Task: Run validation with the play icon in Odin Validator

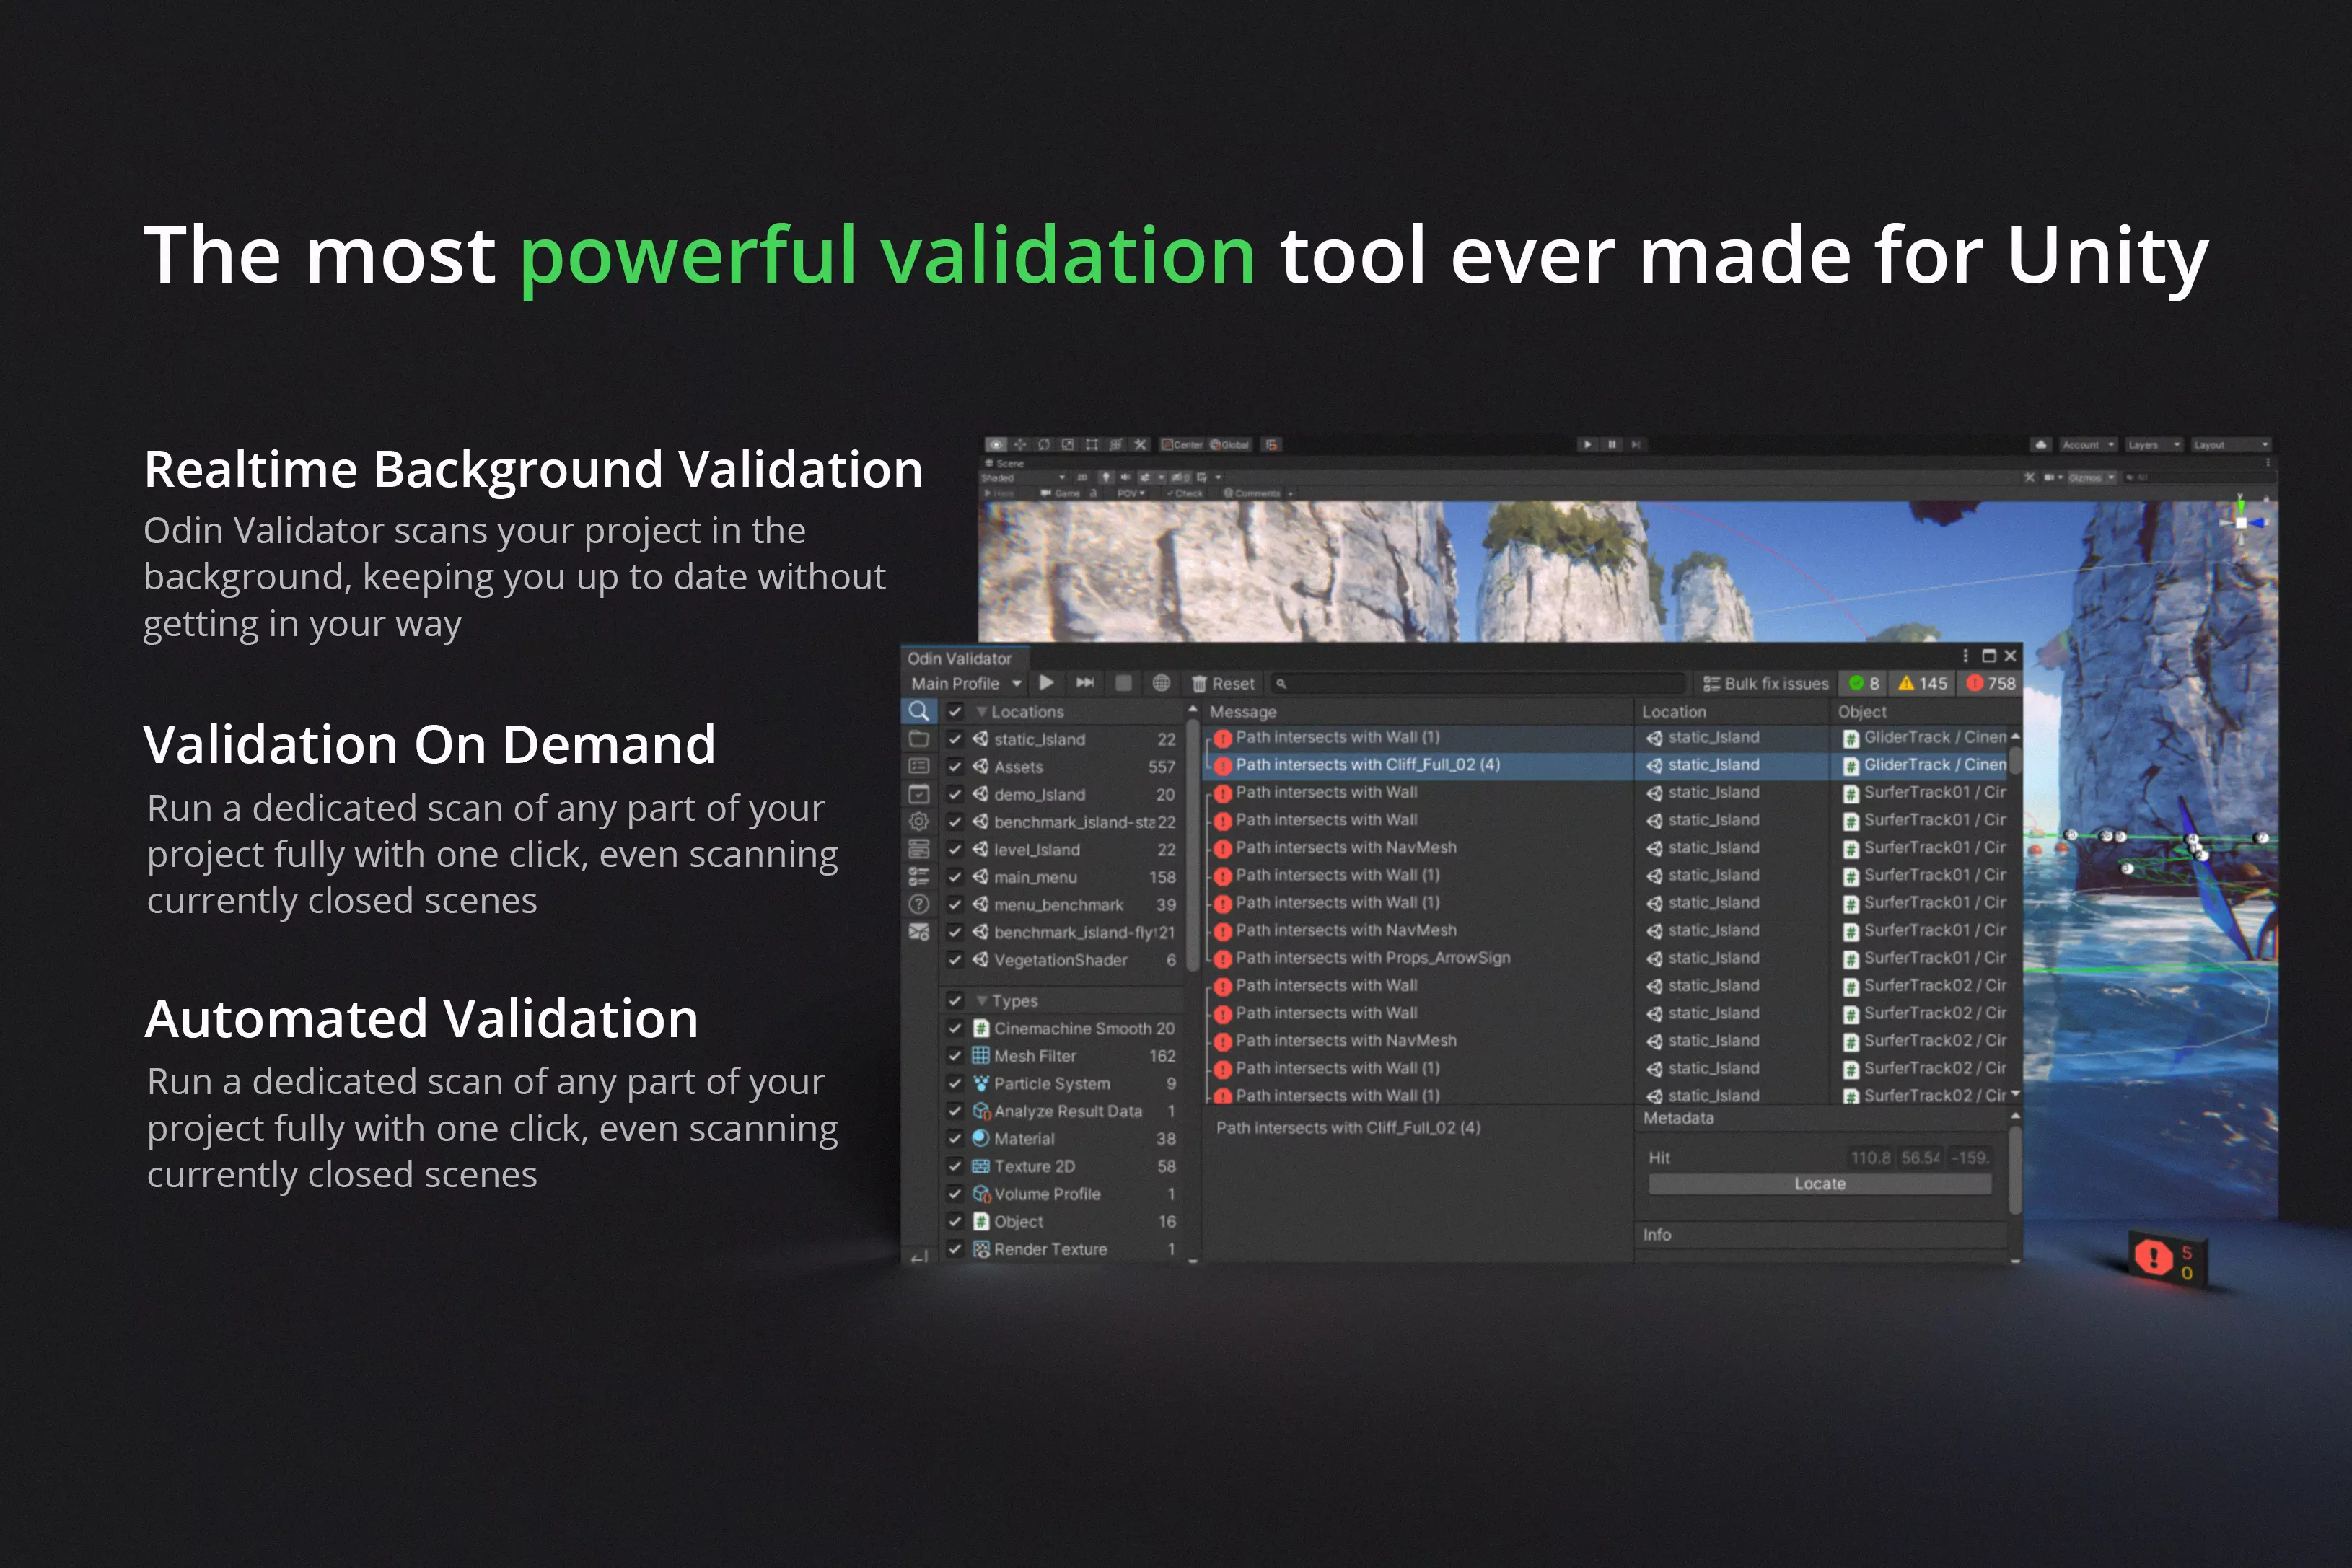Action: (1046, 683)
